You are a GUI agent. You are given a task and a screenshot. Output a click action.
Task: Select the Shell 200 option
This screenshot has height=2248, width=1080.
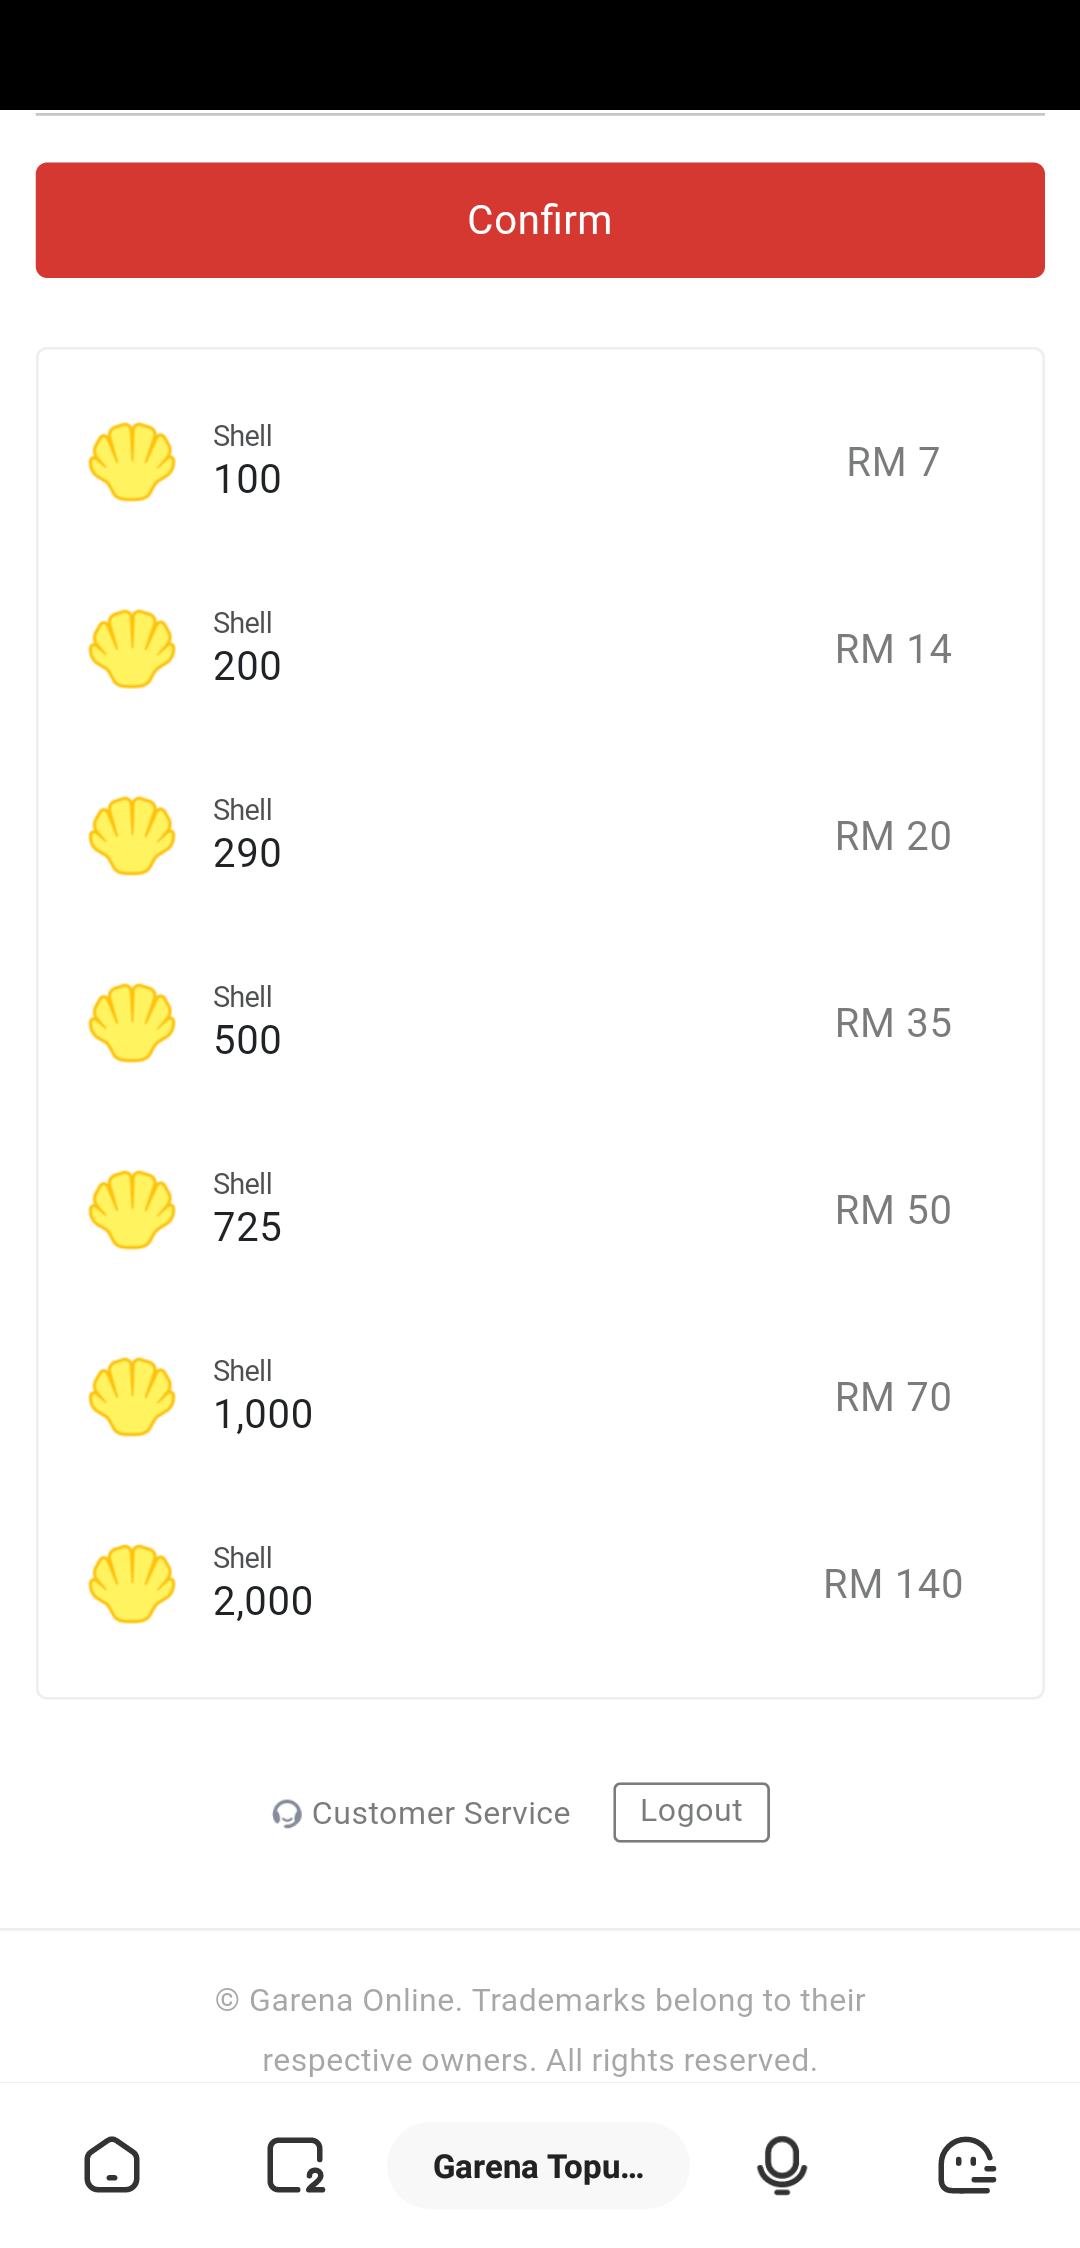pos(540,648)
